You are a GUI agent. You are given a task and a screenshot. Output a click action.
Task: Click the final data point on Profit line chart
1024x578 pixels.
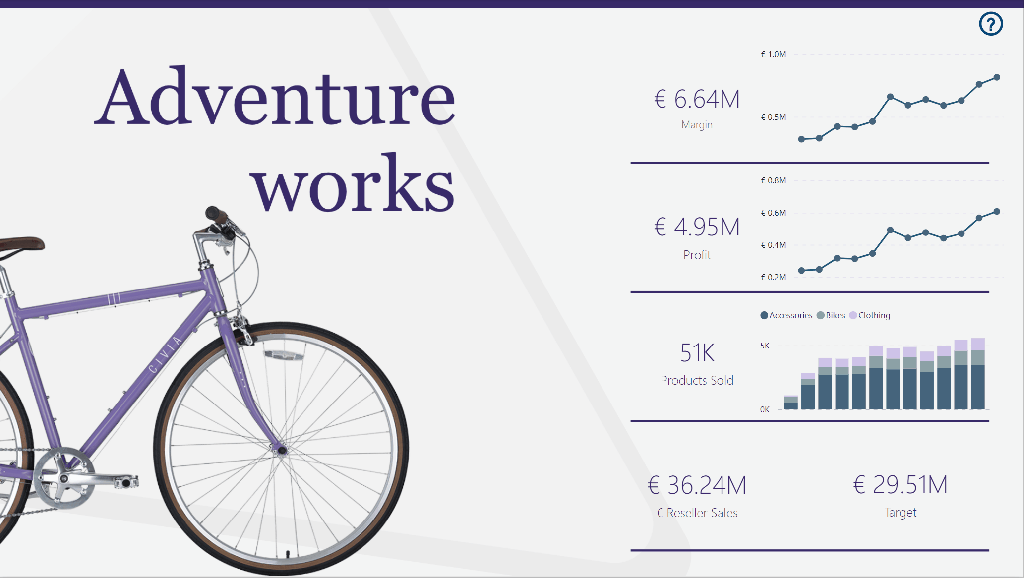pos(997,211)
